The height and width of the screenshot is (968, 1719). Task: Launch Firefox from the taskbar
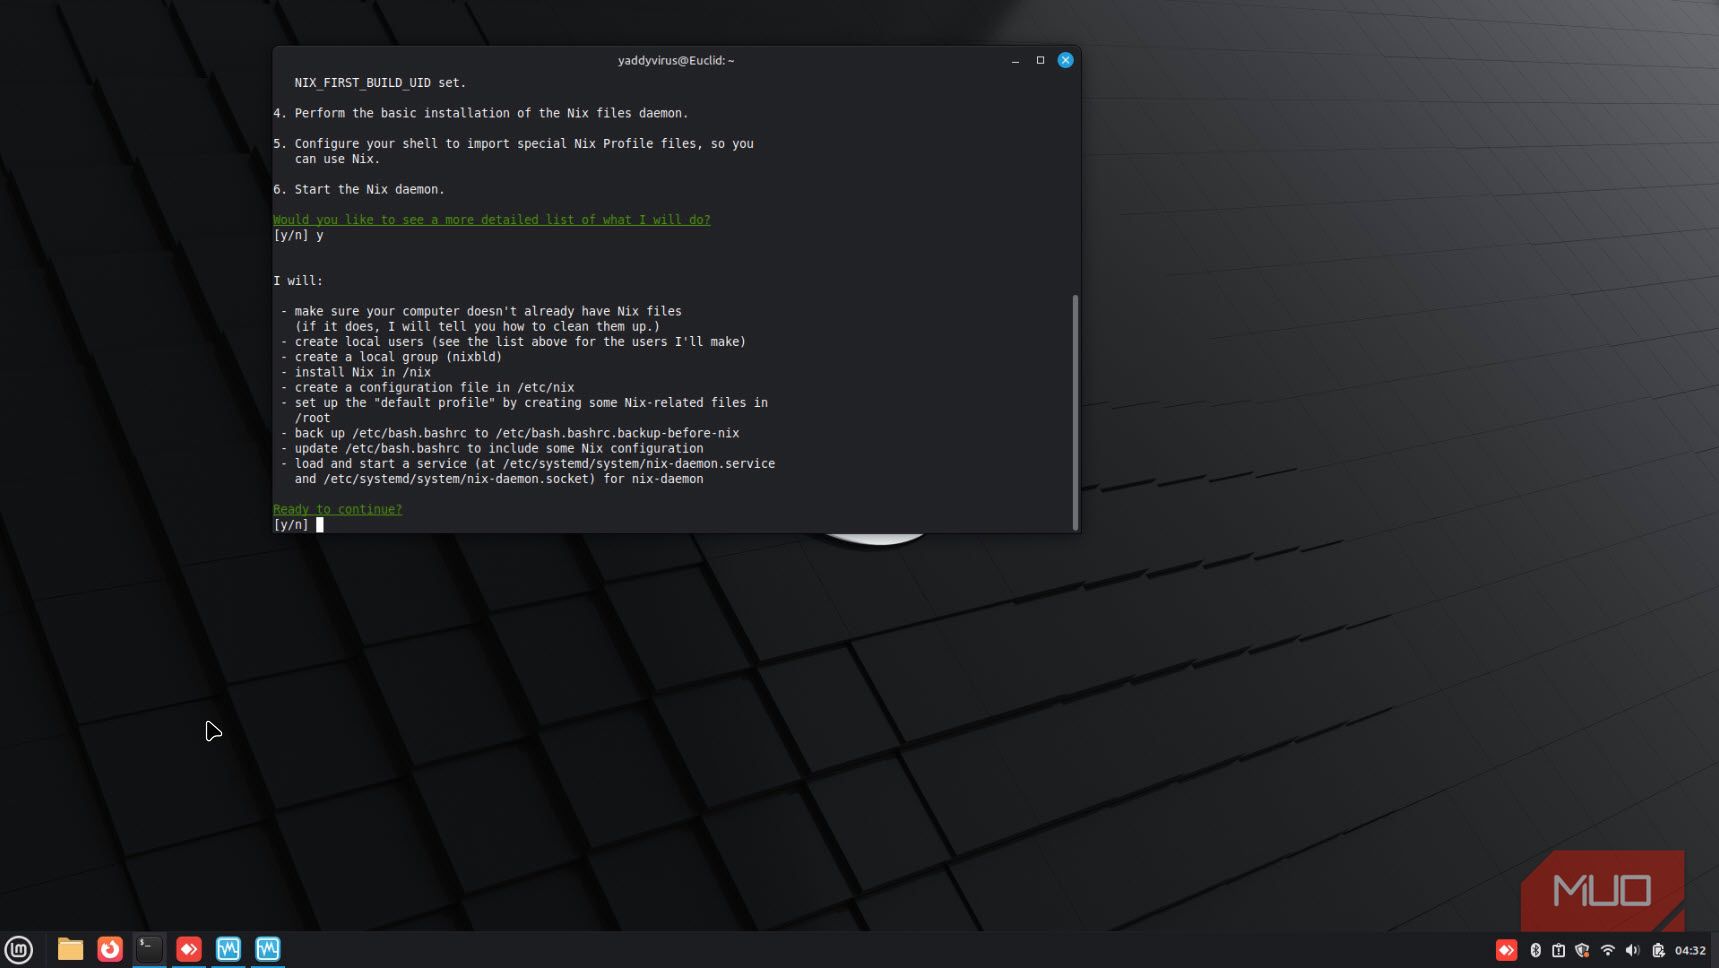tap(110, 949)
